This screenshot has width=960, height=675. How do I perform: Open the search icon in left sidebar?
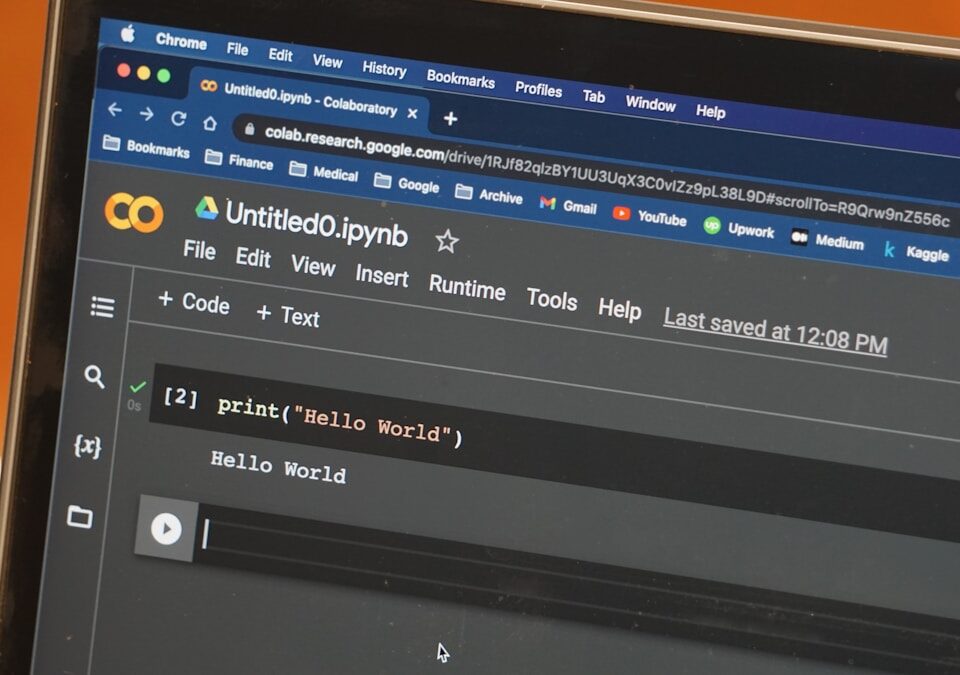tap(94, 377)
